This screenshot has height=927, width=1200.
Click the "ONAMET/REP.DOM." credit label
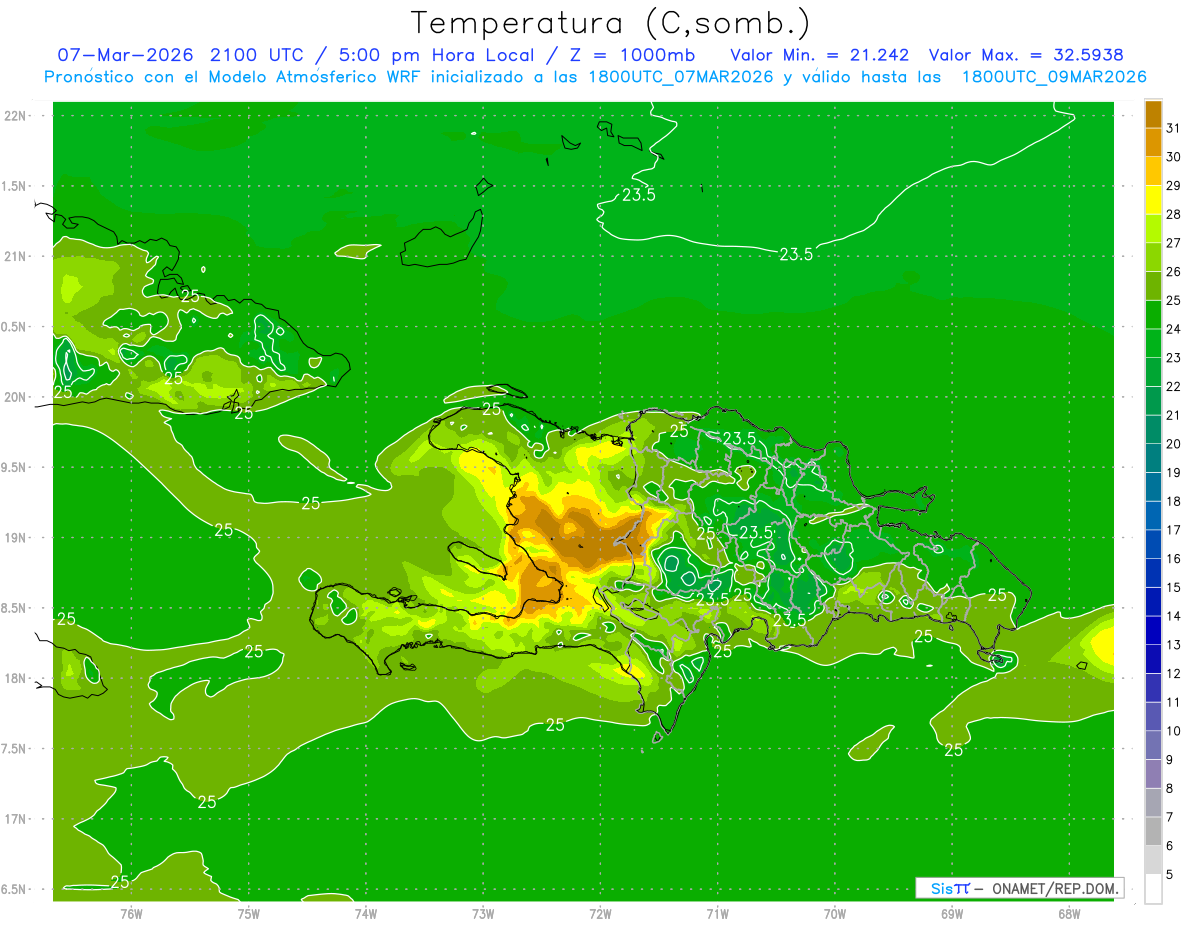(1054, 888)
